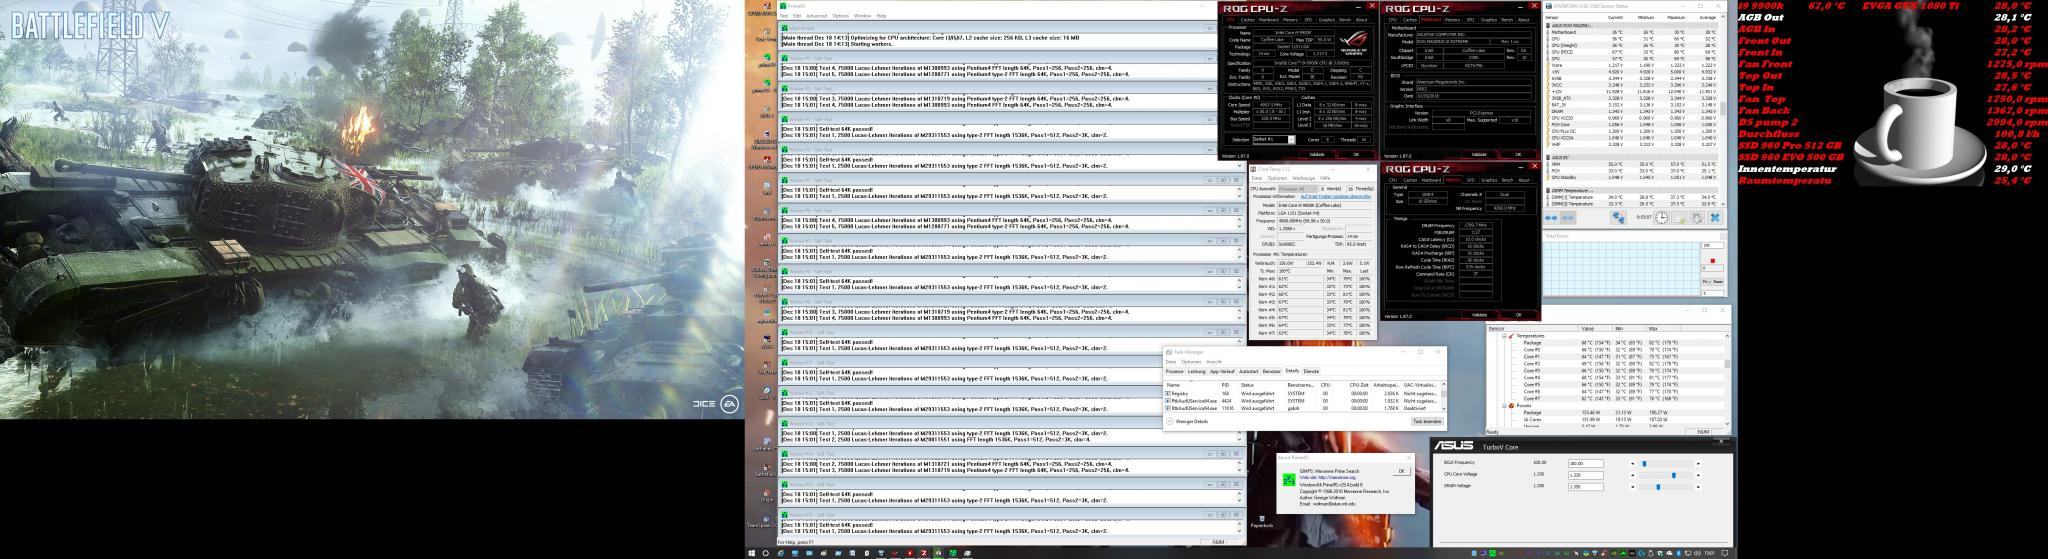Open mersenne.org web site link
Viewport: 2048px width, 559px height.
pyautogui.click(x=1328, y=477)
